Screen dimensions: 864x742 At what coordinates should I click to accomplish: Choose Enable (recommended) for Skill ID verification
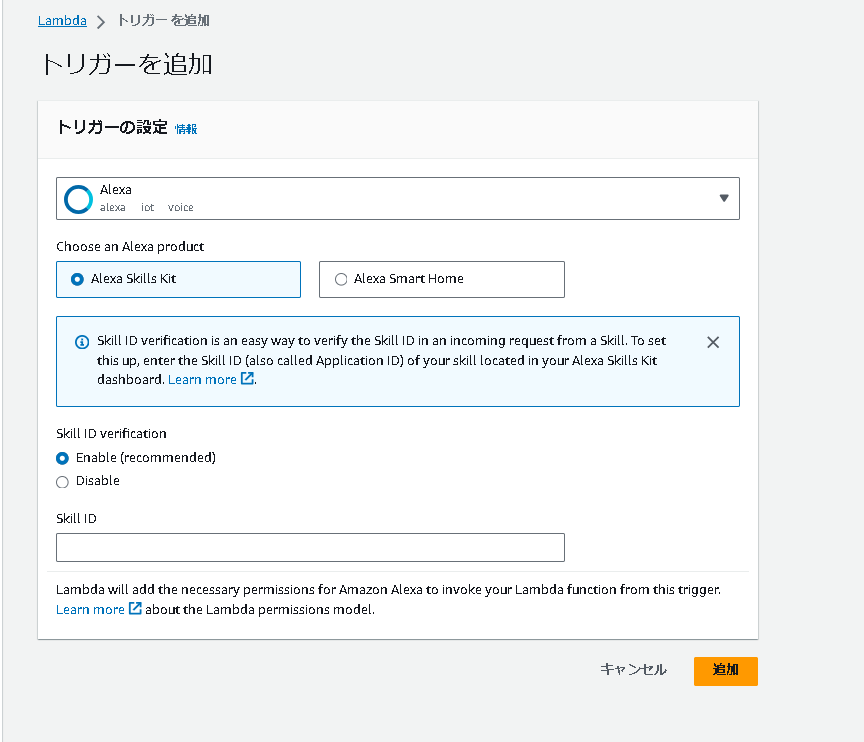pos(63,458)
